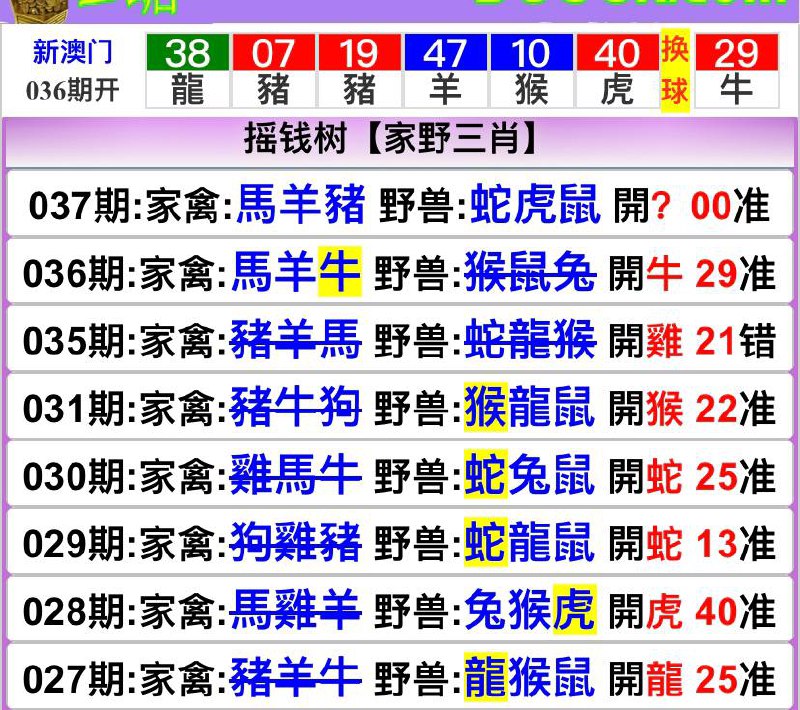Open the 031期 prediction row
The image size is (800, 710).
[399, 407]
